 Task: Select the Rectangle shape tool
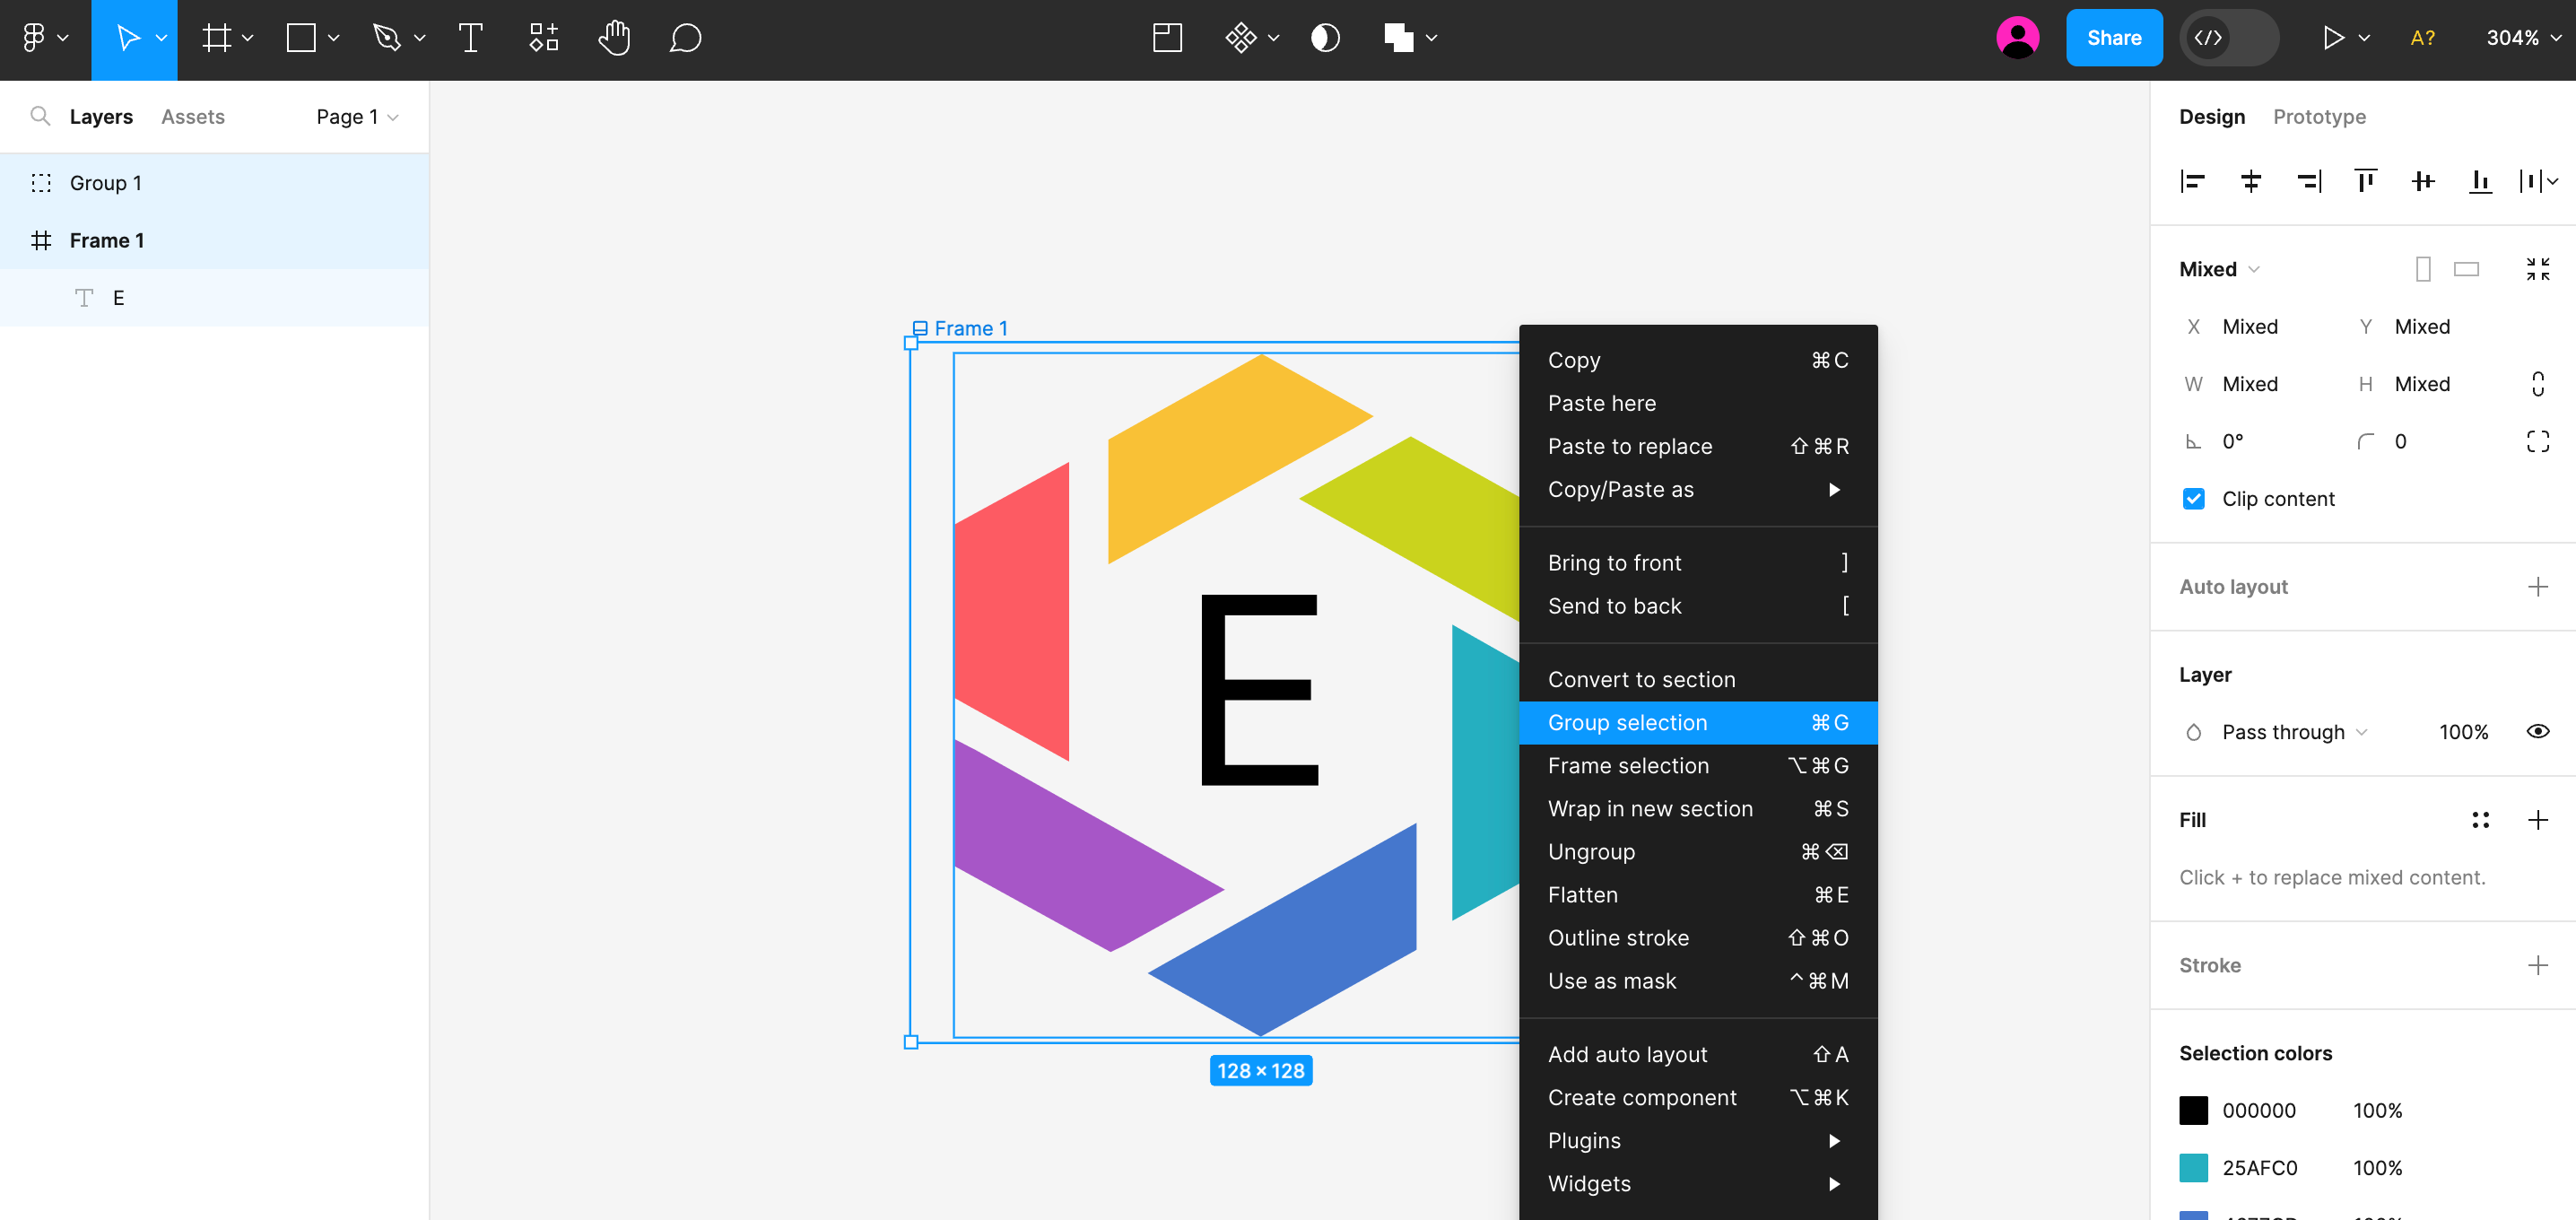click(x=300, y=38)
